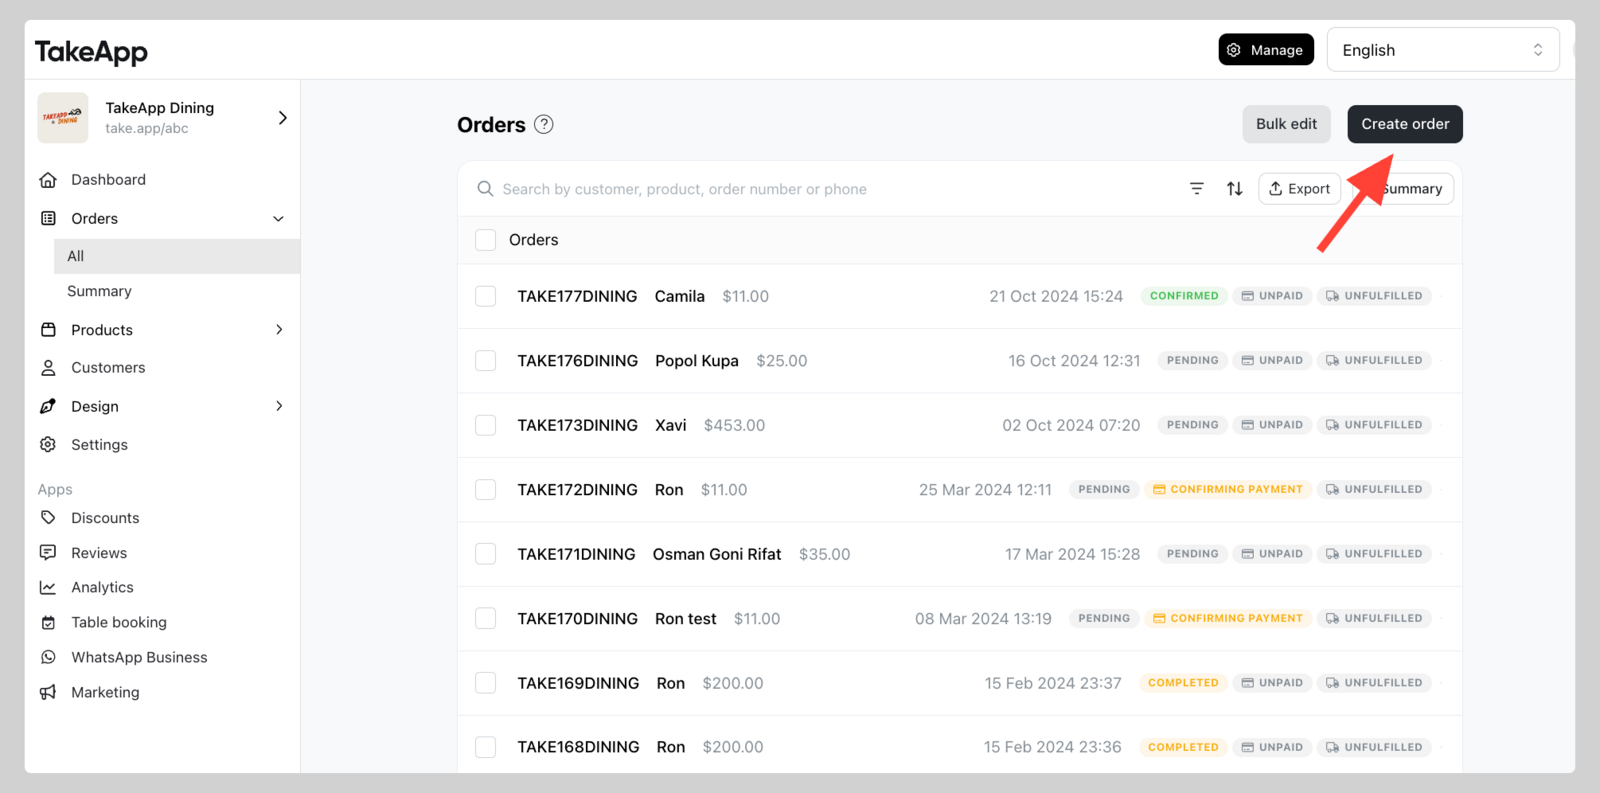
Task: Check the TAKE176DINING order checkbox
Action: (x=486, y=360)
